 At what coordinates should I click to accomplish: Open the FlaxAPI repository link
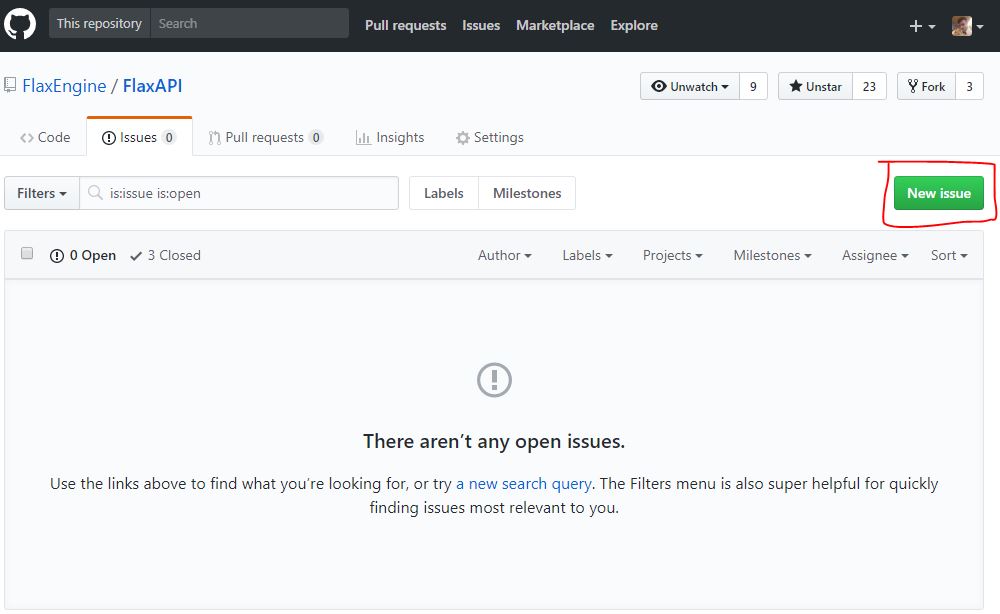coord(152,85)
